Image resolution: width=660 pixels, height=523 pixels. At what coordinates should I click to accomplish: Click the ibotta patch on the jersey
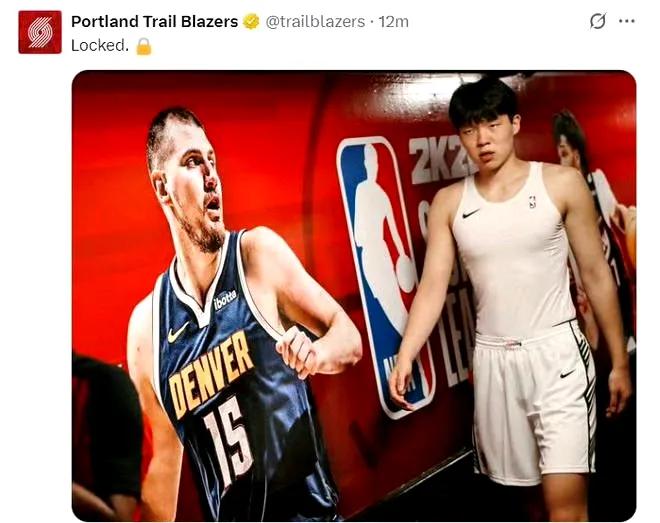[x=225, y=299]
